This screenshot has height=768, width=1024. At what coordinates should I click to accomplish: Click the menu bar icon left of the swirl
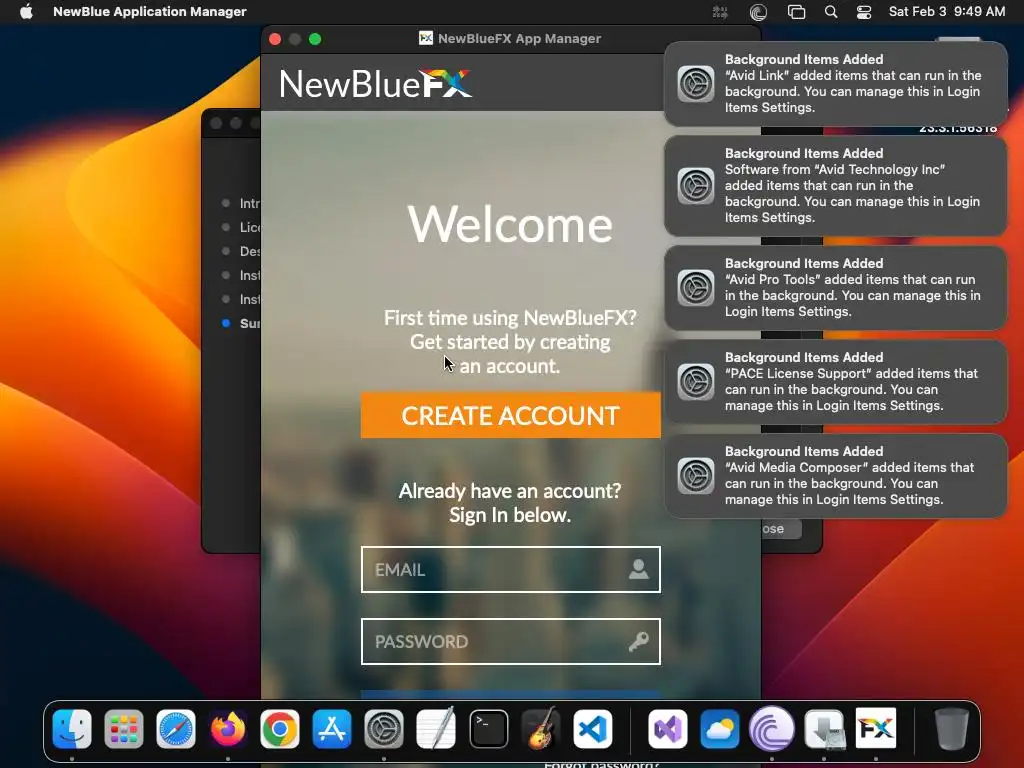pos(720,12)
